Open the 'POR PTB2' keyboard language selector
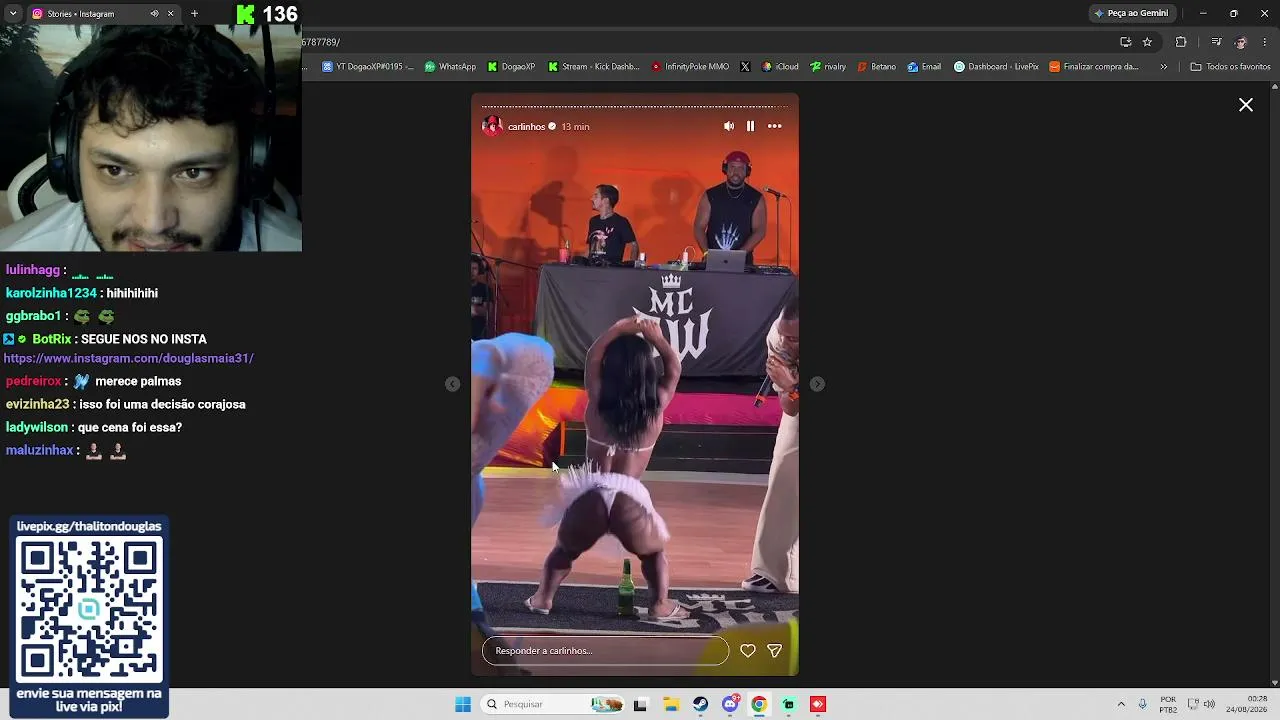 1168,704
